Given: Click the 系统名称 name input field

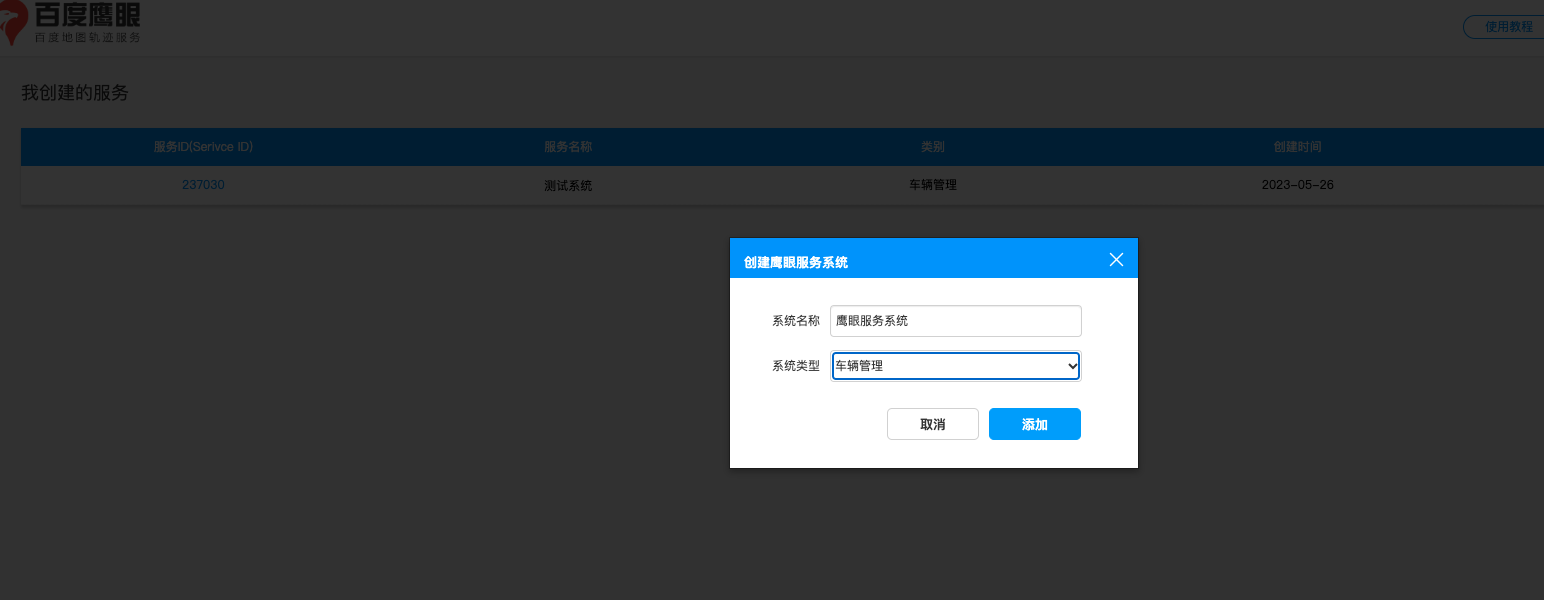Looking at the screenshot, I should pyautogui.click(x=955, y=320).
